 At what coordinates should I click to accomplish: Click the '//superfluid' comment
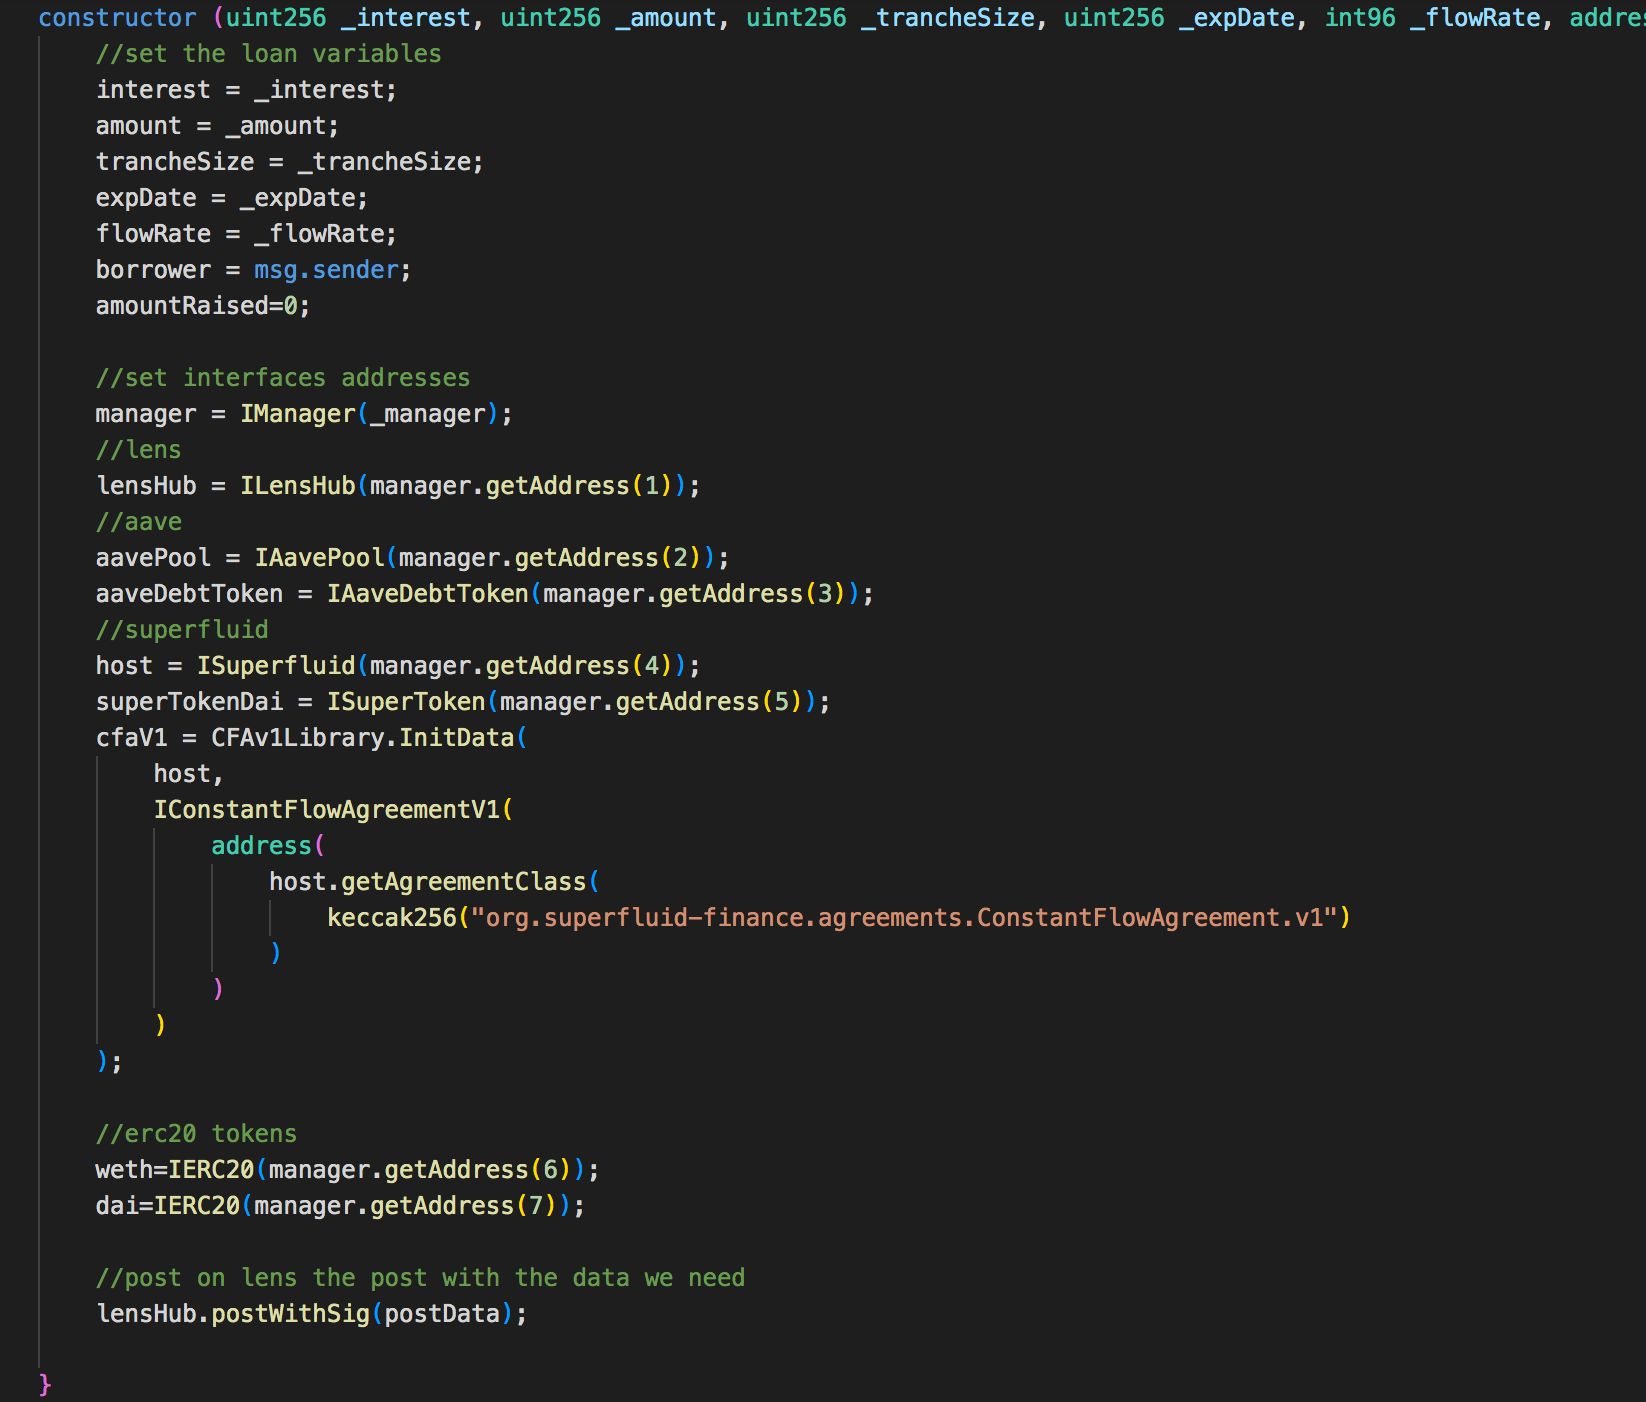[182, 630]
